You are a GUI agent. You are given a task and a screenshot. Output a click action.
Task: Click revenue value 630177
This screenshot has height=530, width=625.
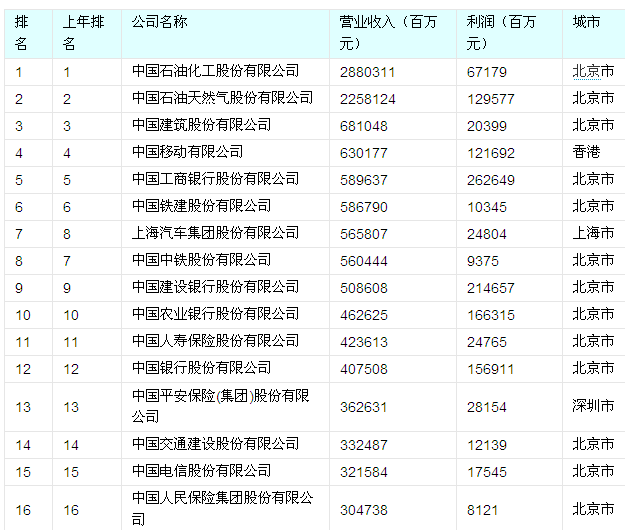pos(364,153)
